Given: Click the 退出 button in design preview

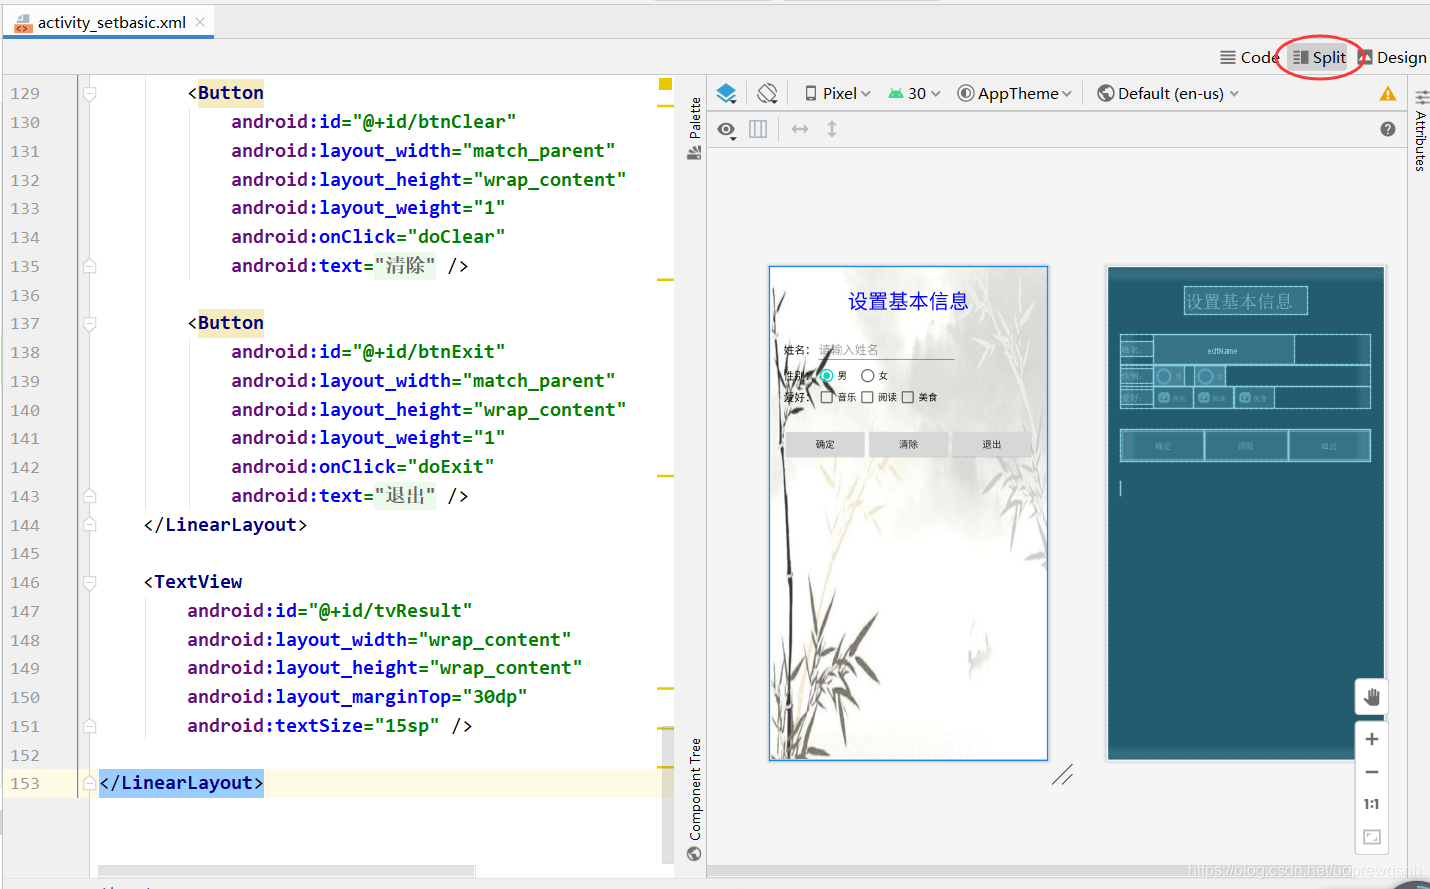Looking at the screenshot, I should pyautogui.click(x=991, y=444).
